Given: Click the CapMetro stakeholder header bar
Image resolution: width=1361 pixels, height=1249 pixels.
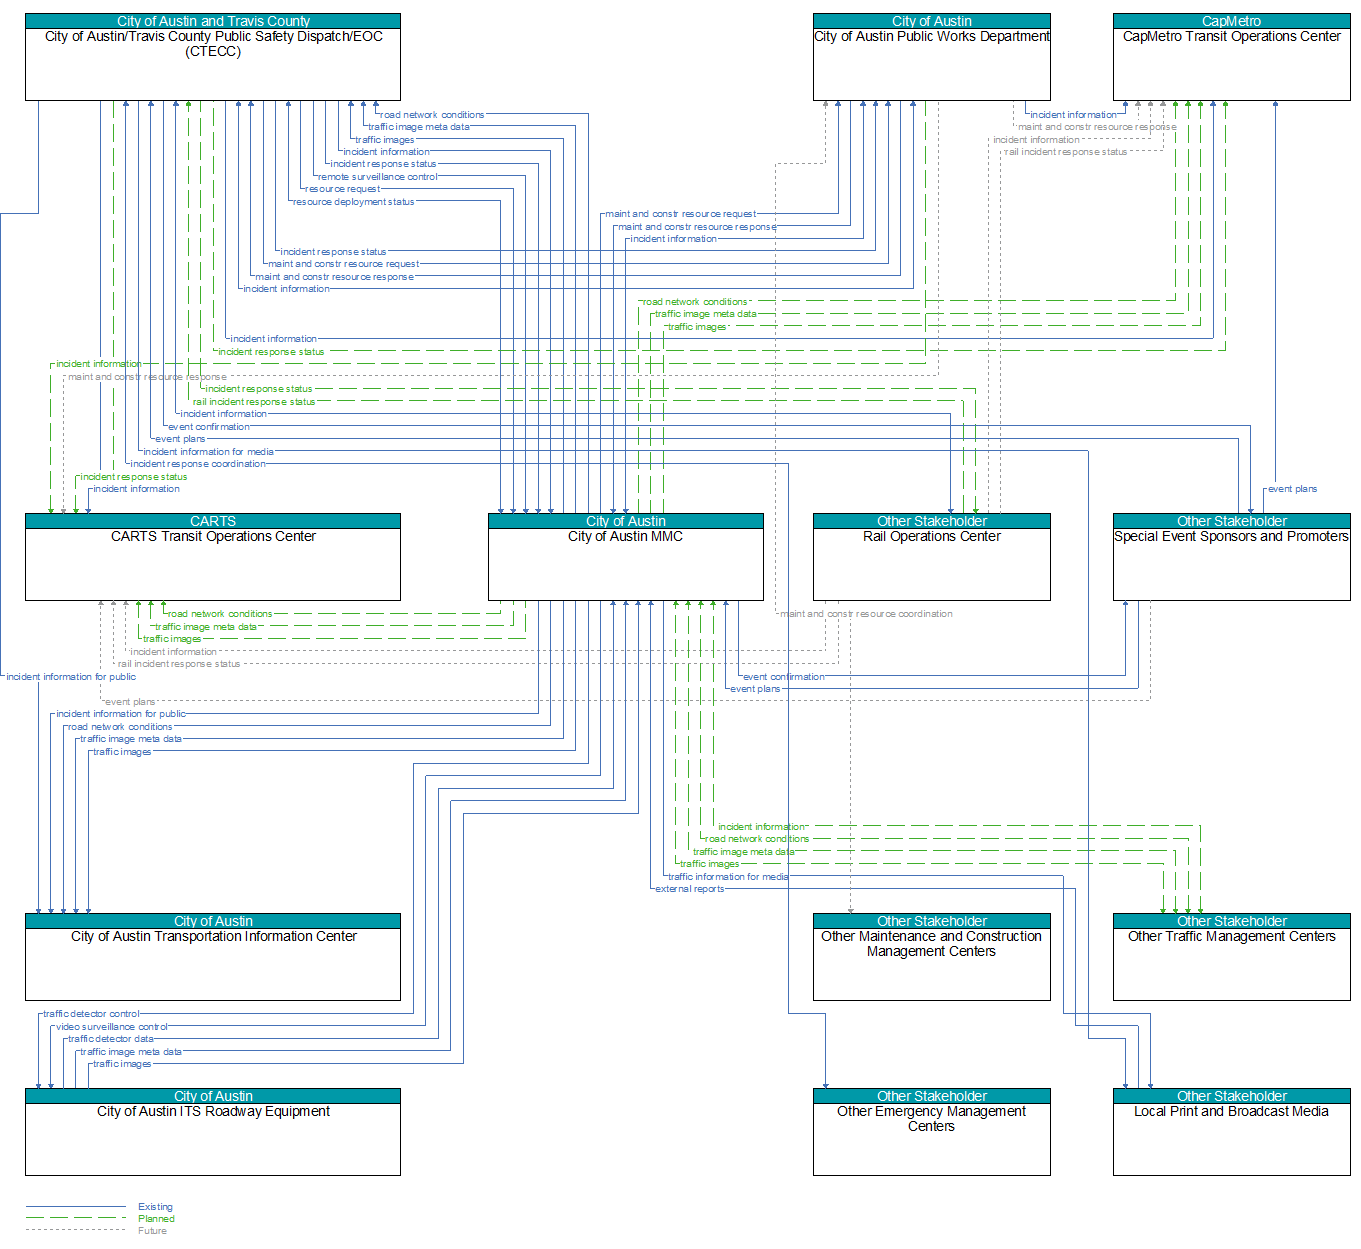Looking at the screenshot, I should pyautogui.click(x=1231, y=21).
